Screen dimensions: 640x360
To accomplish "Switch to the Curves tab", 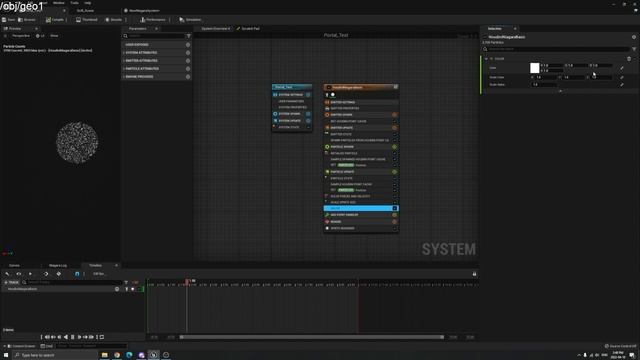I will pyautogui.click(x=14, y=266).
